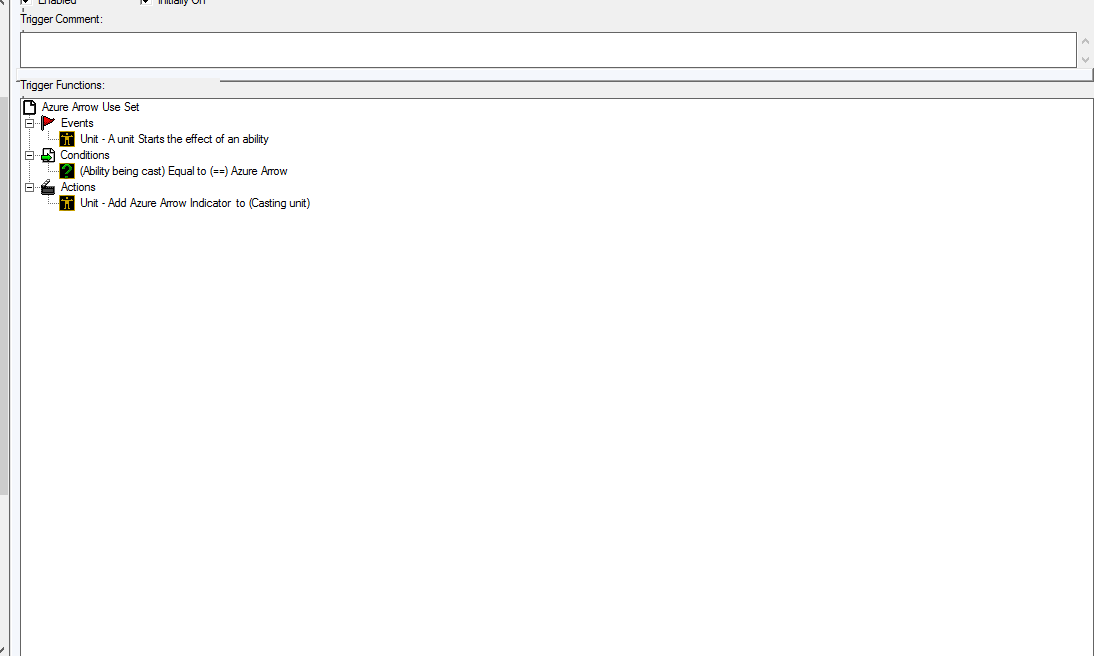Collapse the Actions tree node
Image resolution: width=1094 pixels, height=656 pixels.
pos(29,188)
